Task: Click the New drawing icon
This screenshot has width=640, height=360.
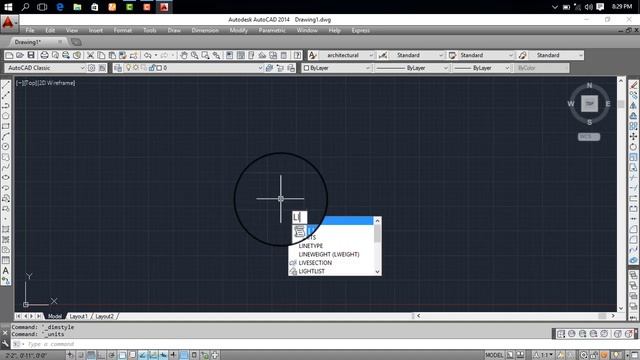Action: [9, 55]
